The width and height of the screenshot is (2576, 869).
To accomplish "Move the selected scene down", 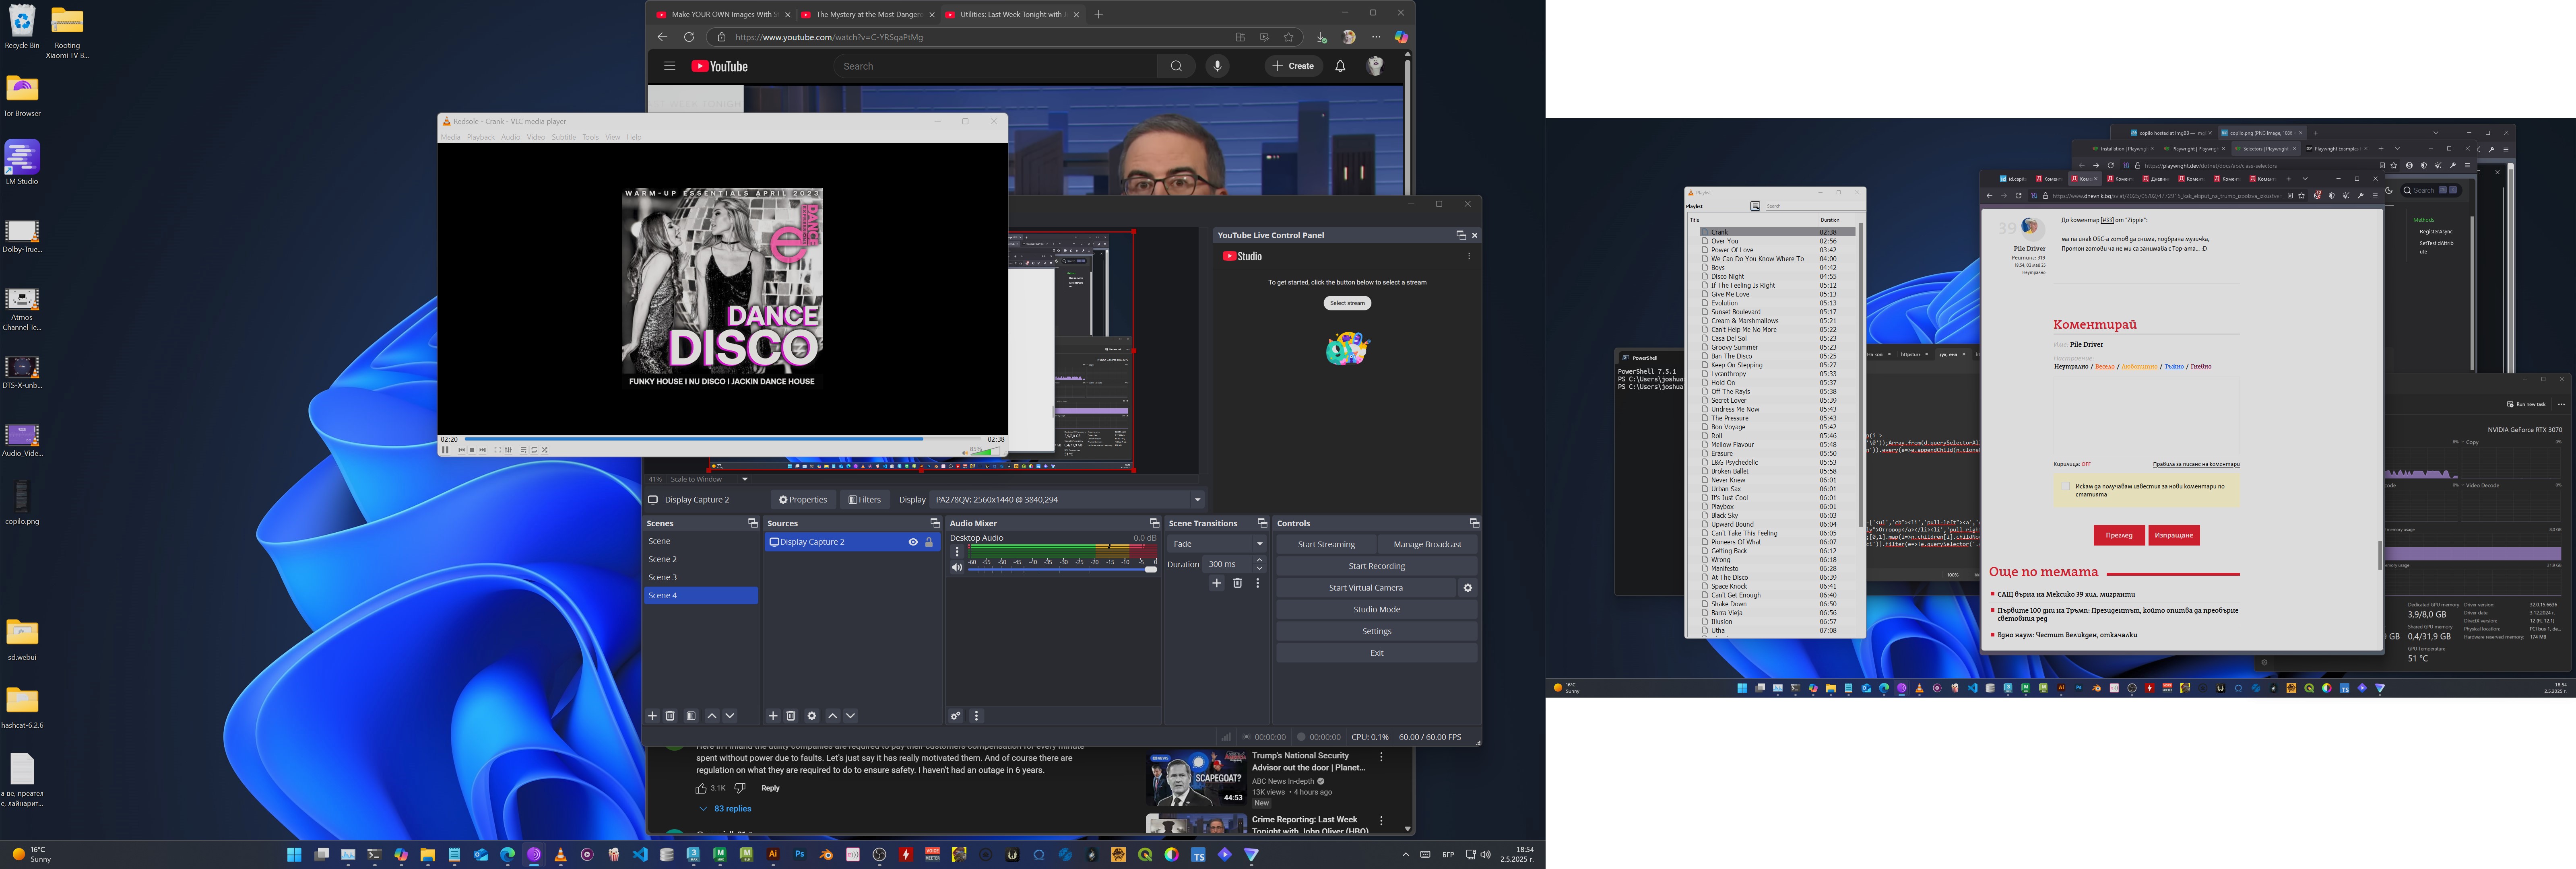I will [730, 716].
